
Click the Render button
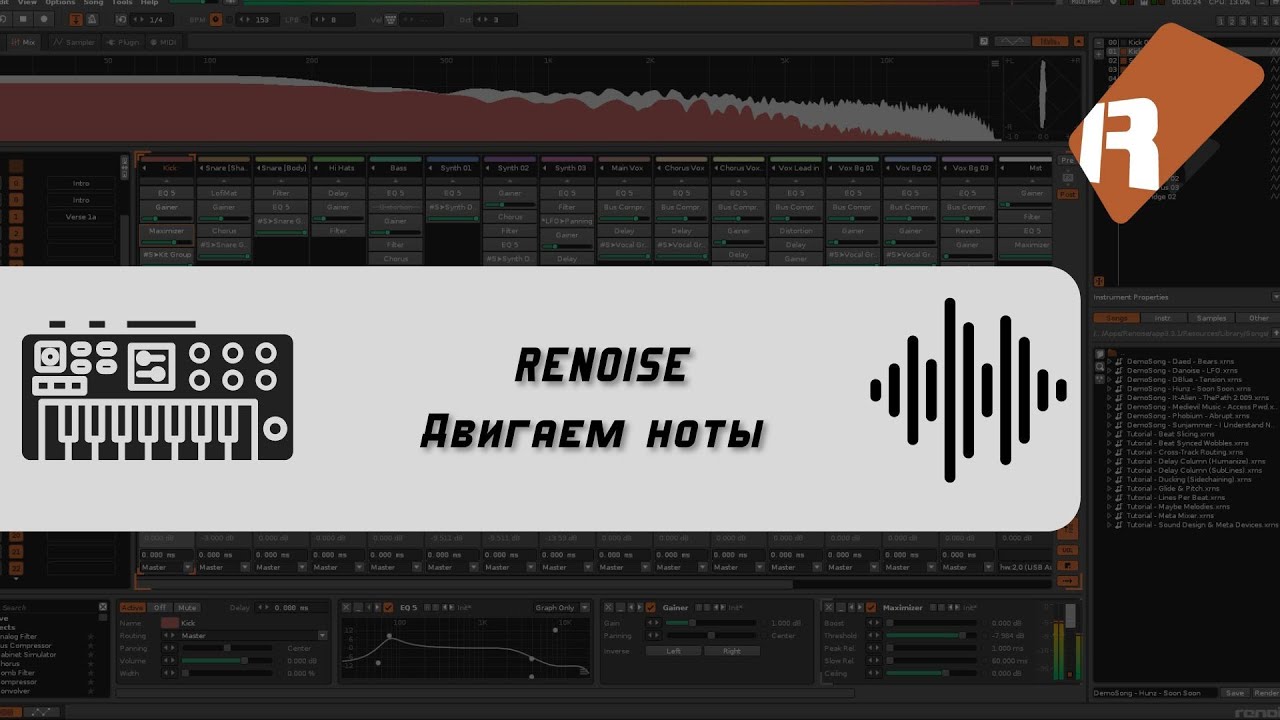pyautogui.click(x=1266, y=692)
